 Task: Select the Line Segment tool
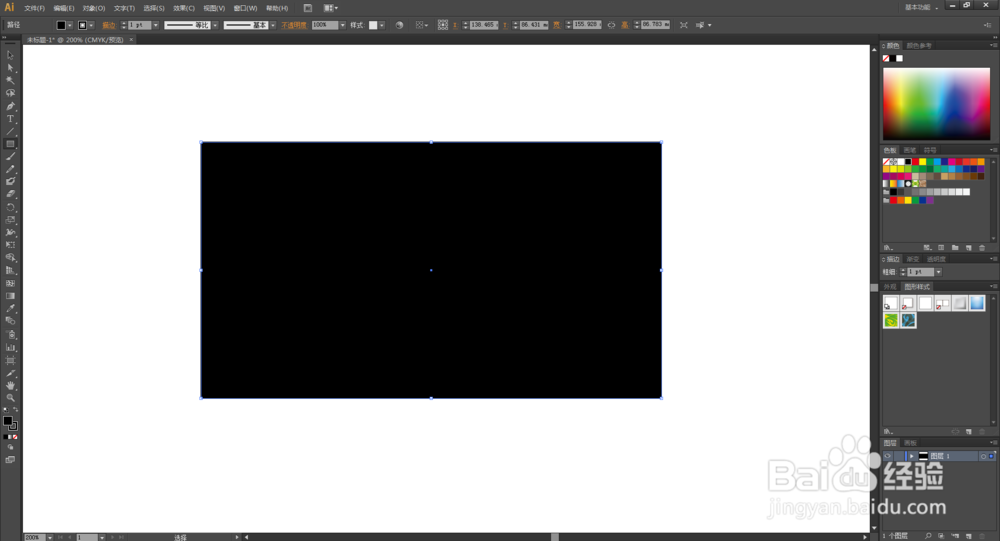pos(10,131)
